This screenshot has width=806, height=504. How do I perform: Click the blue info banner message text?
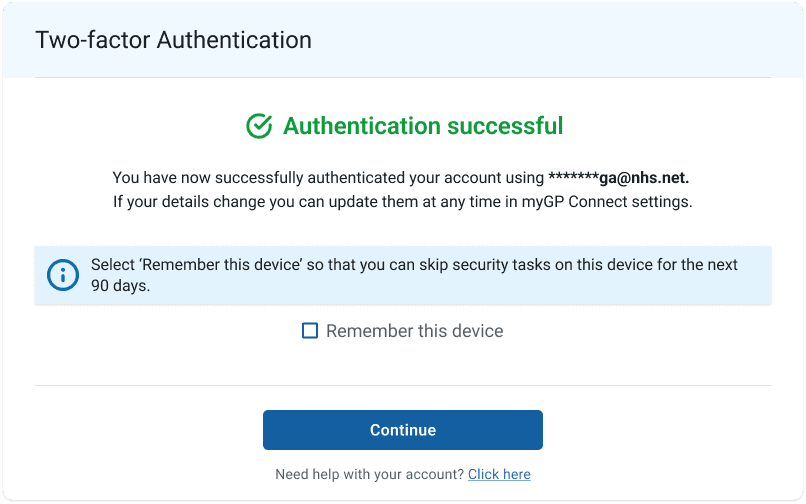[414, 275]
